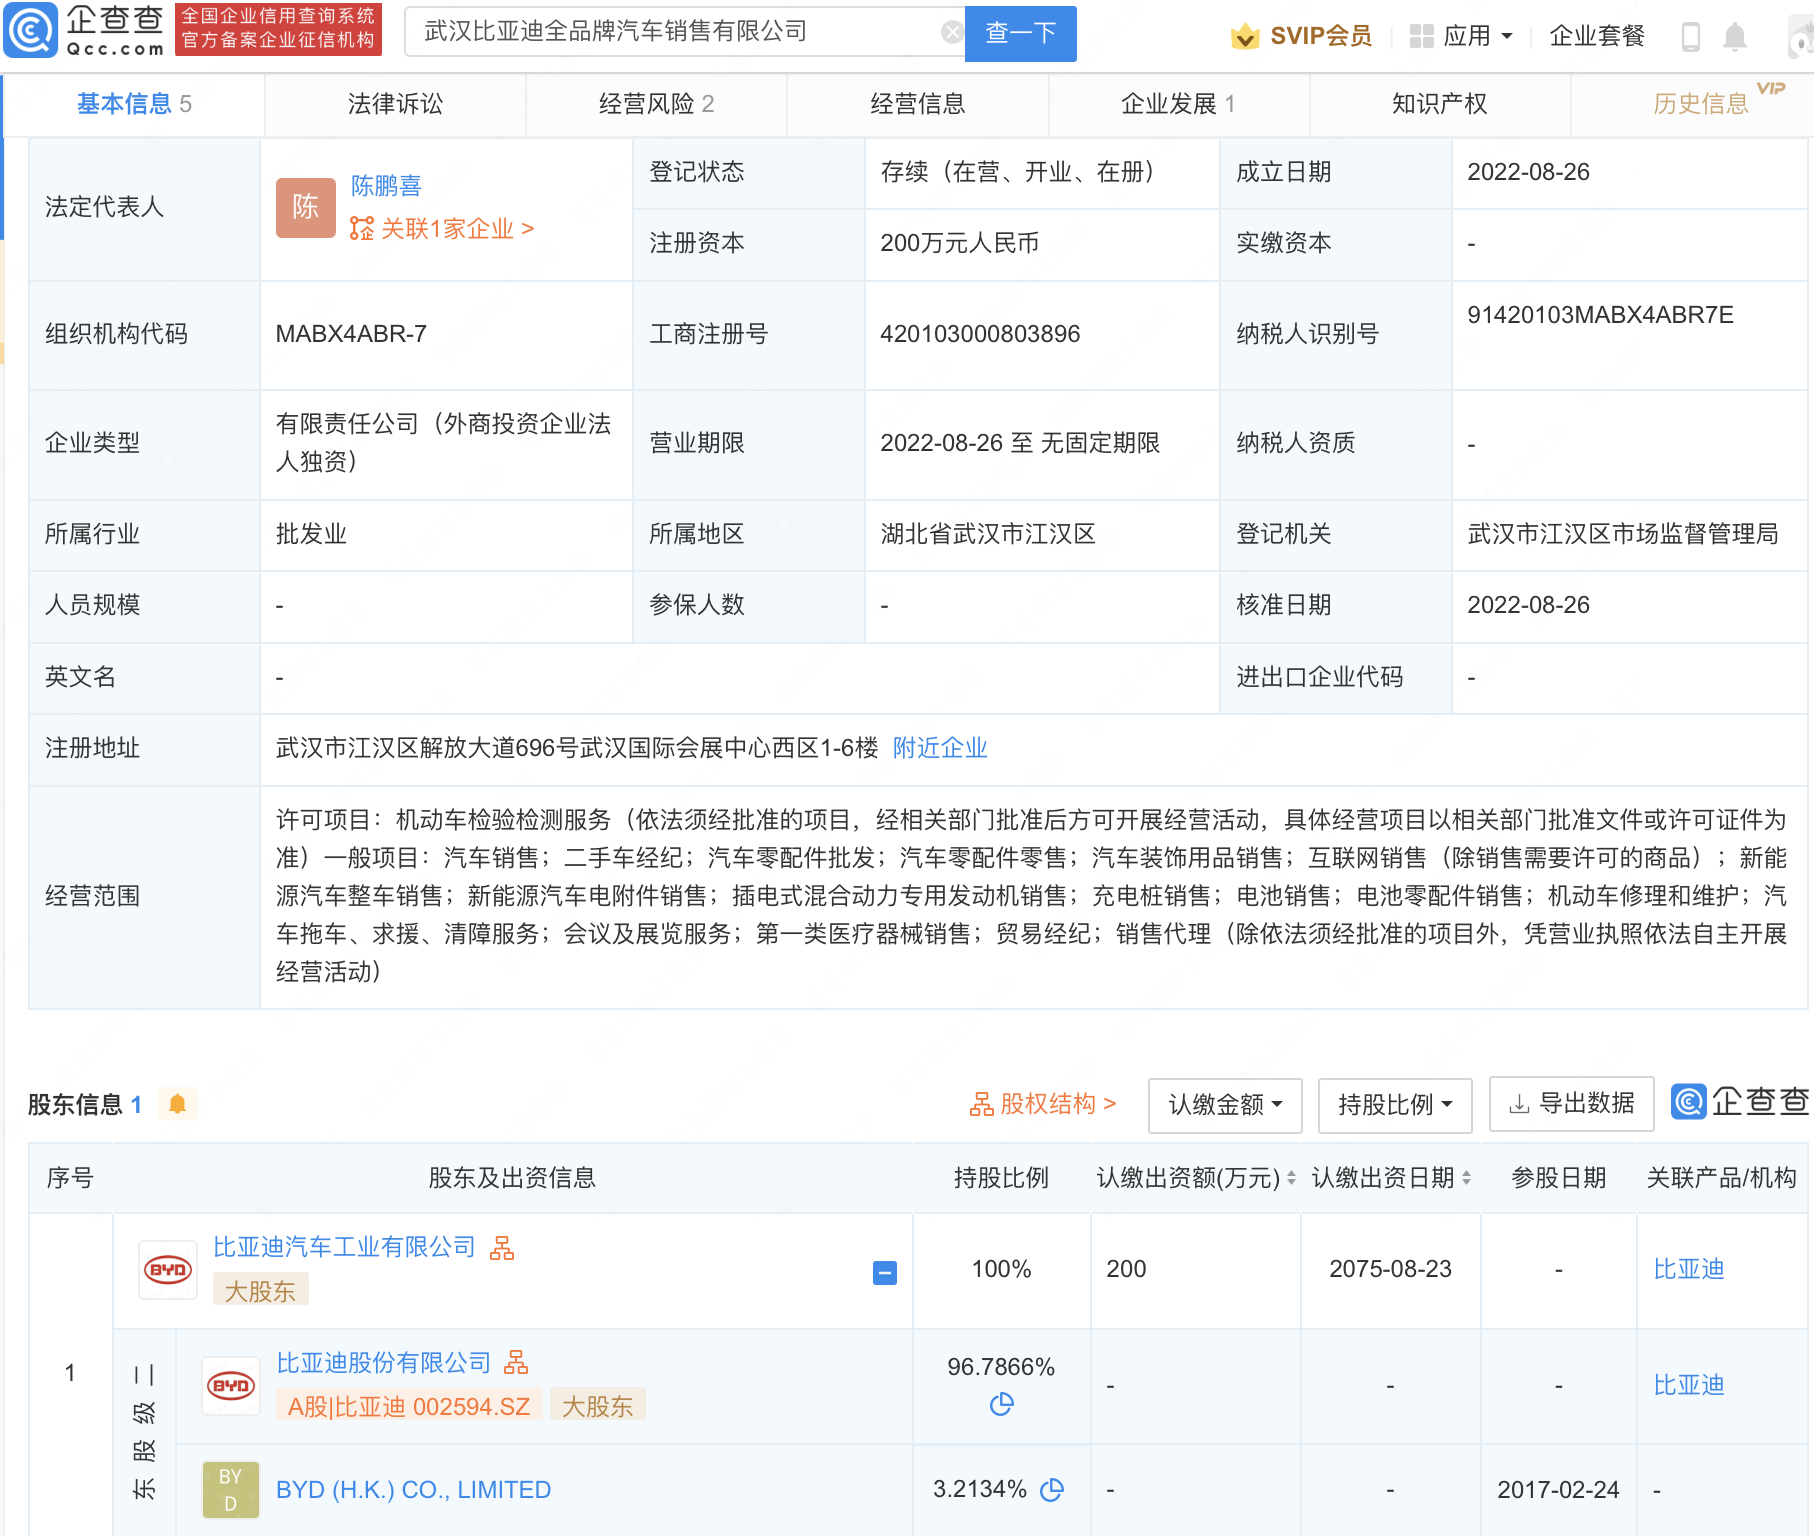The width and height of the screenshot is (1814, 1536).
Task: Click pie chart icon next to 3.2134%
Action: coord(1052,1490)
